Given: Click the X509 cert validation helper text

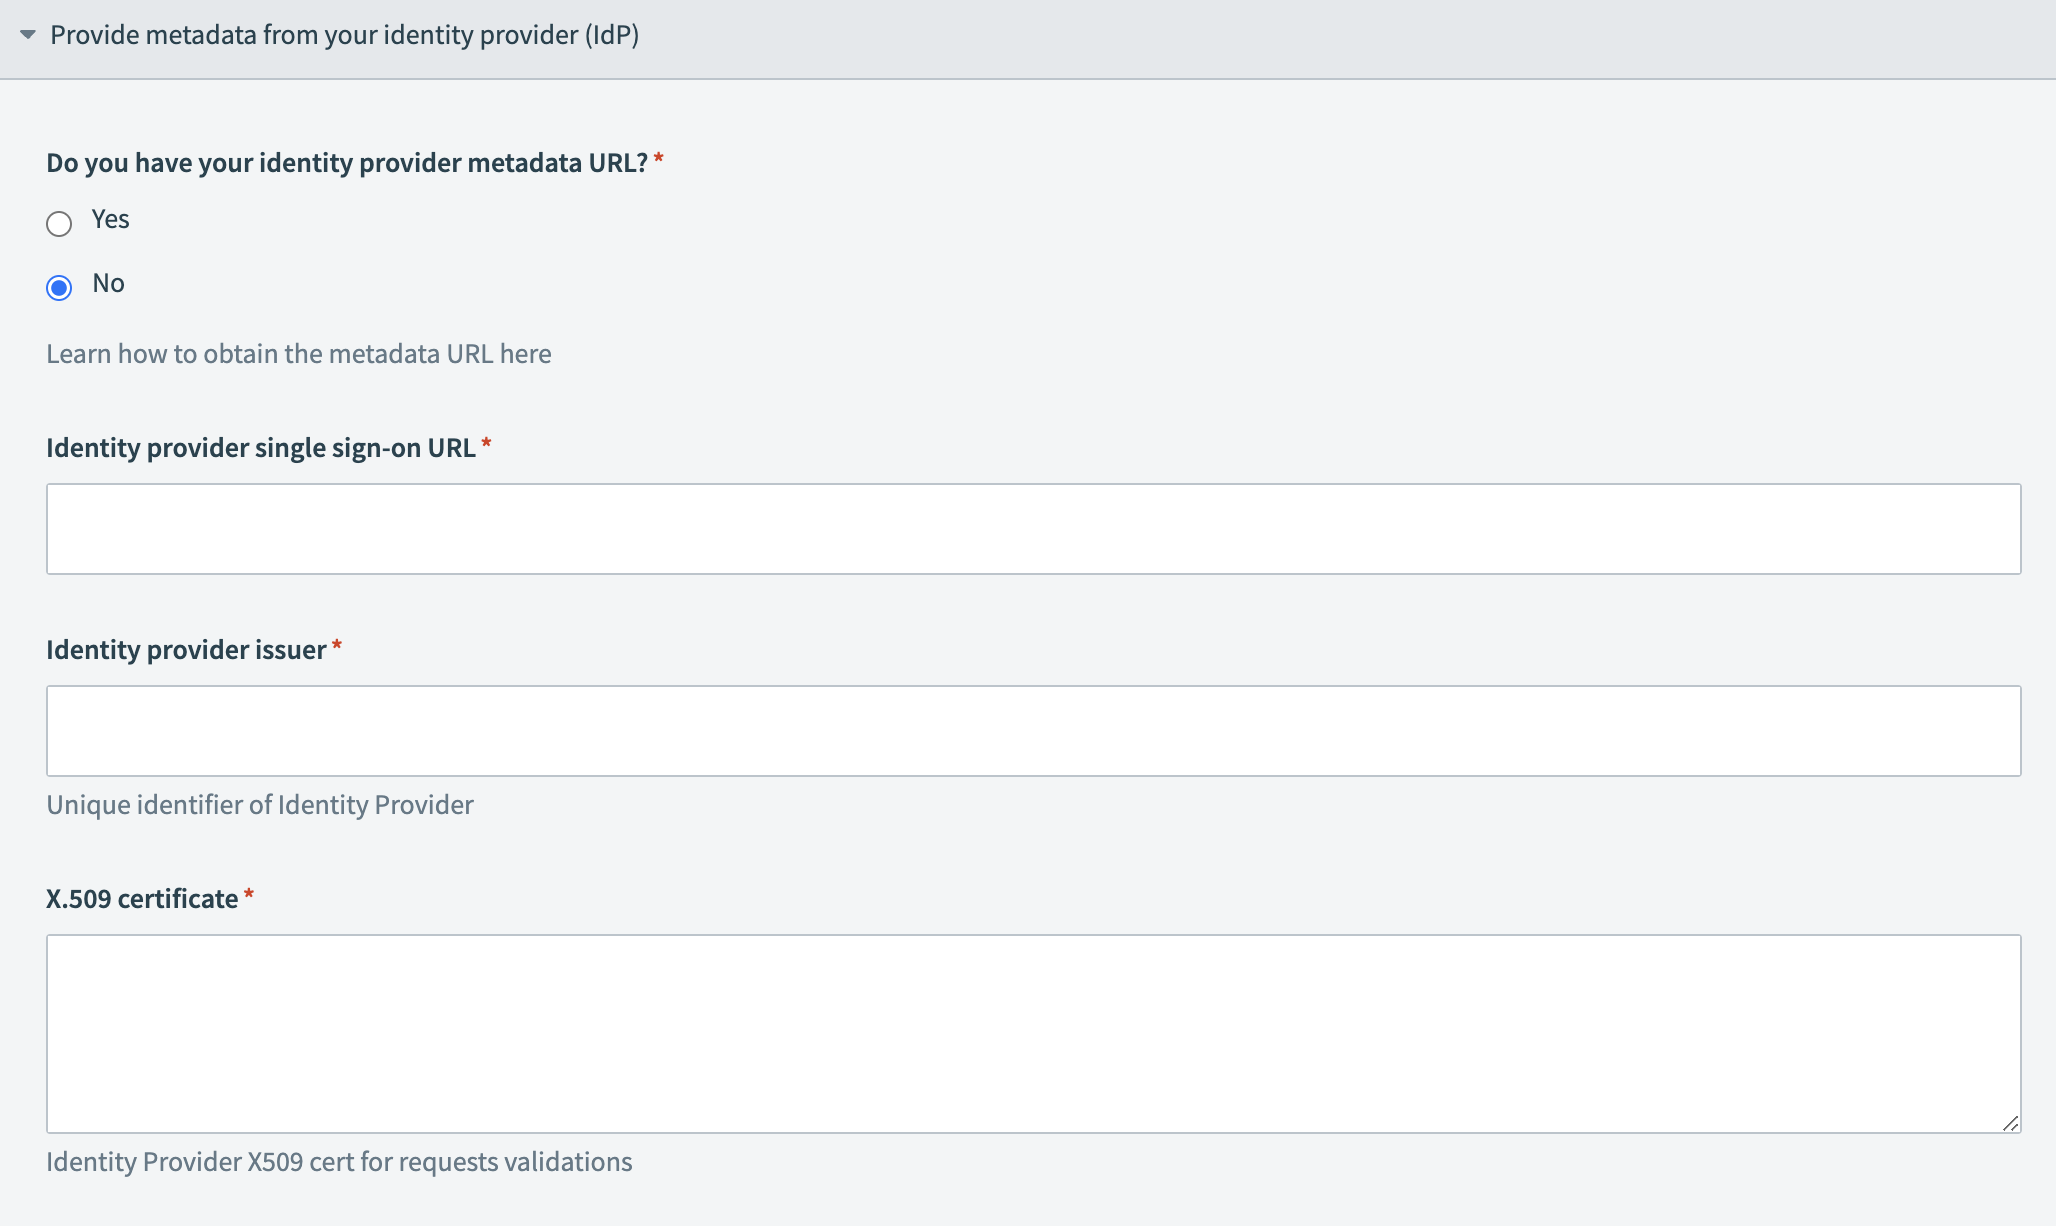Looking at the screenshot, I should (339, 1162).
